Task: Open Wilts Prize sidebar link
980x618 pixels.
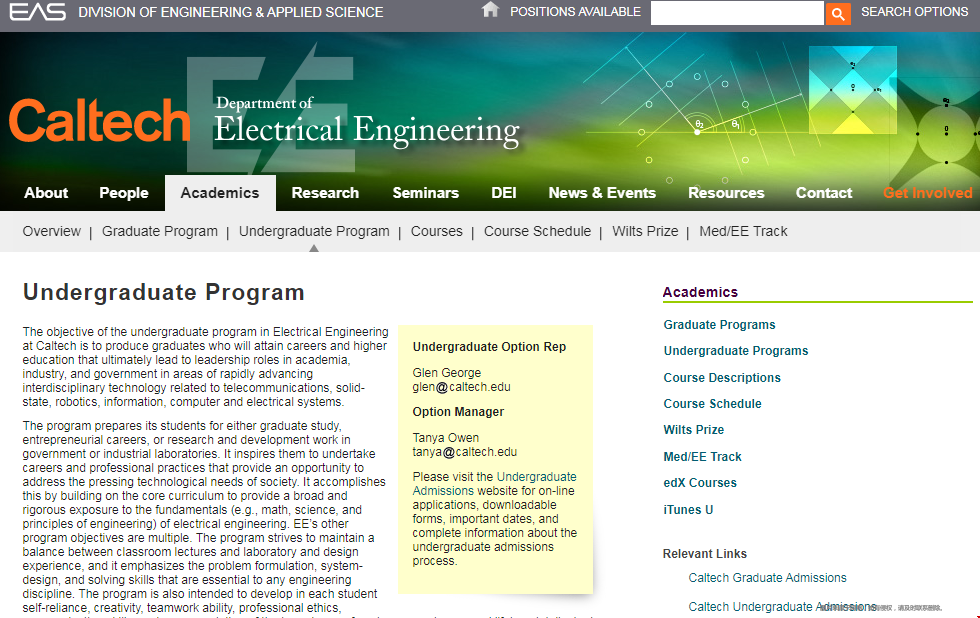Action: [x=694, y=430]
